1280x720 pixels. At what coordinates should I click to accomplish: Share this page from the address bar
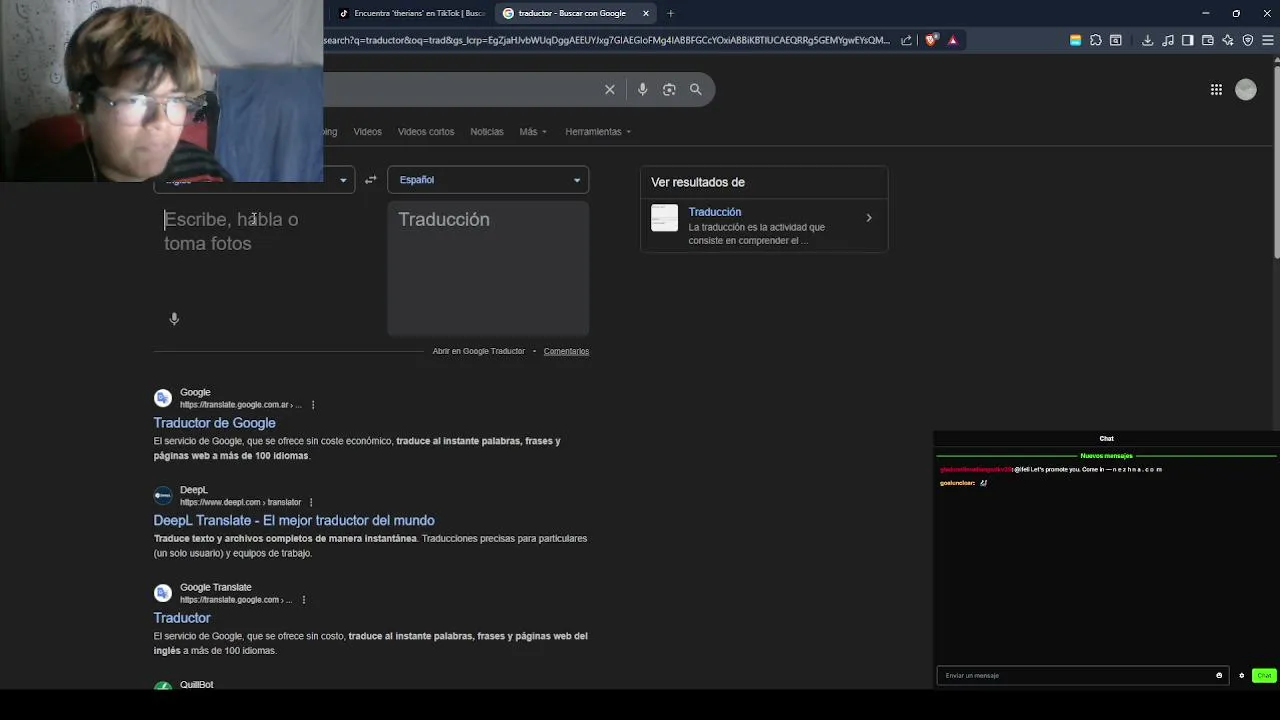click(x=906, y=40)
